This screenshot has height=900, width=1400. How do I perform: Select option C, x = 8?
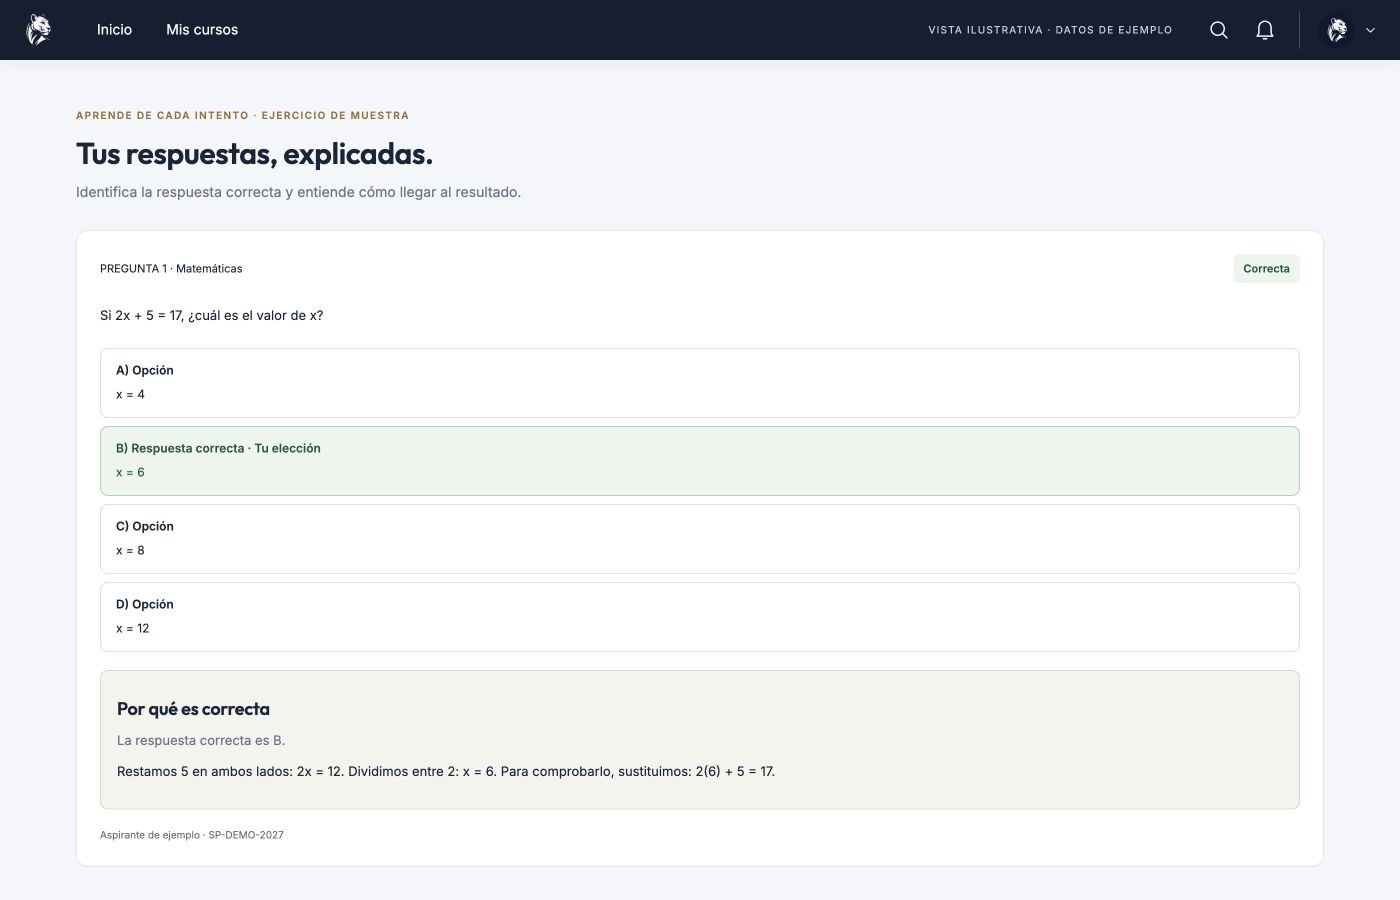pos(699,539)
